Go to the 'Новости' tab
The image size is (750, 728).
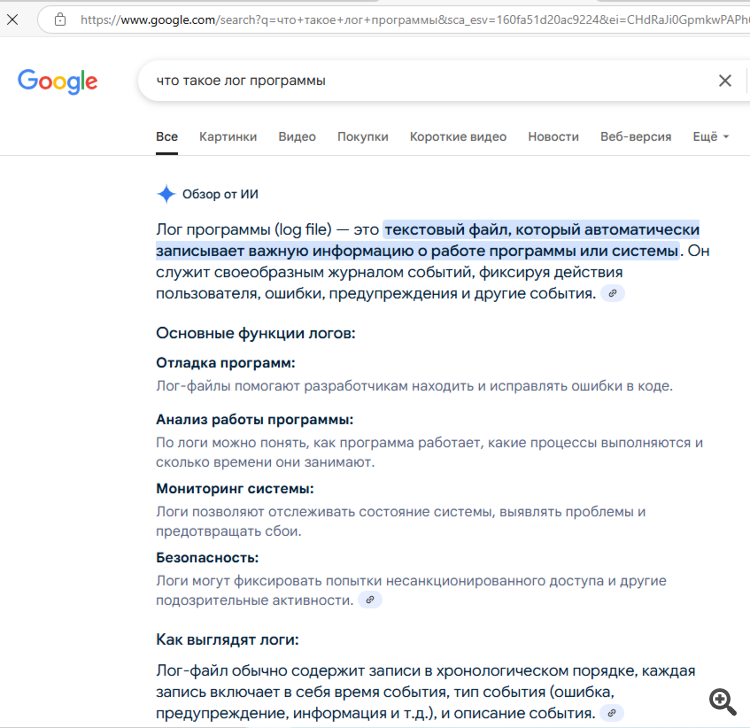[553, 137]
